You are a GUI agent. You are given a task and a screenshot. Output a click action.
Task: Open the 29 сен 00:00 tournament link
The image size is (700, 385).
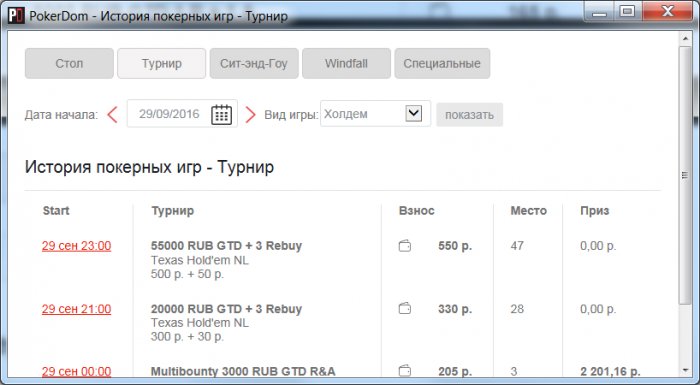coord(76,371)
